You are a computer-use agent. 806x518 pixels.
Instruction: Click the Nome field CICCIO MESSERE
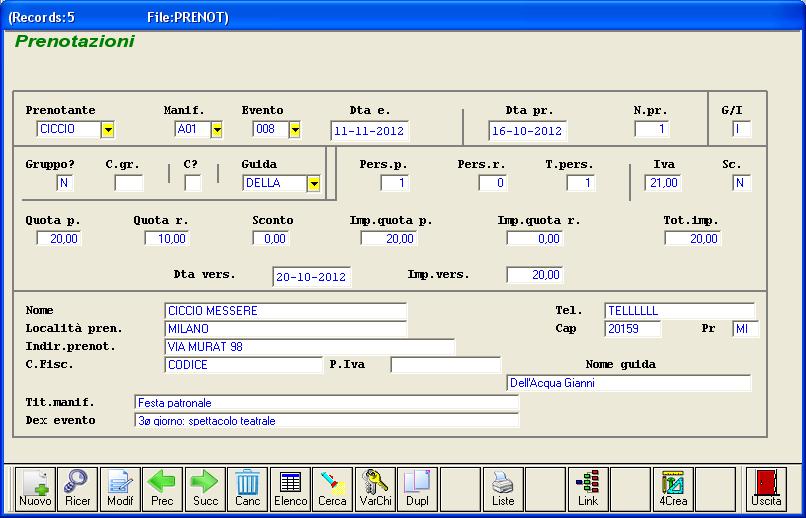pyautogui.click(x=286, y=311)
